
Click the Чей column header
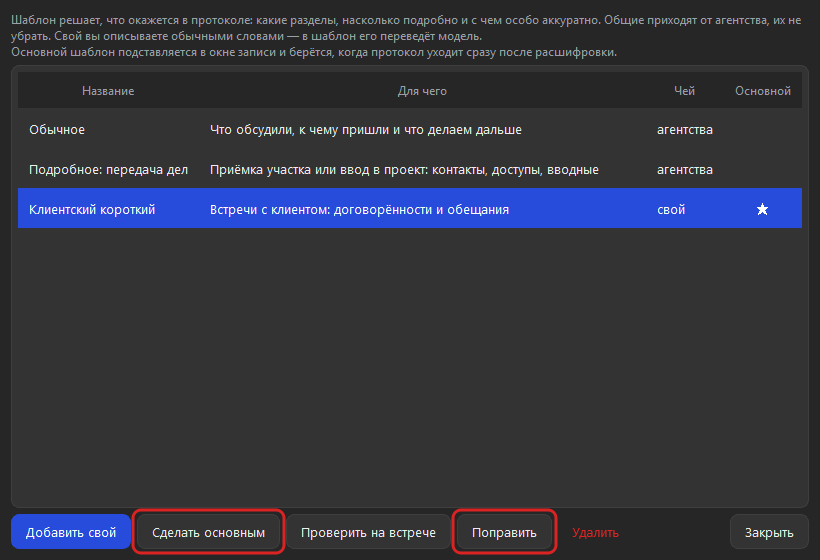point(684,90)
